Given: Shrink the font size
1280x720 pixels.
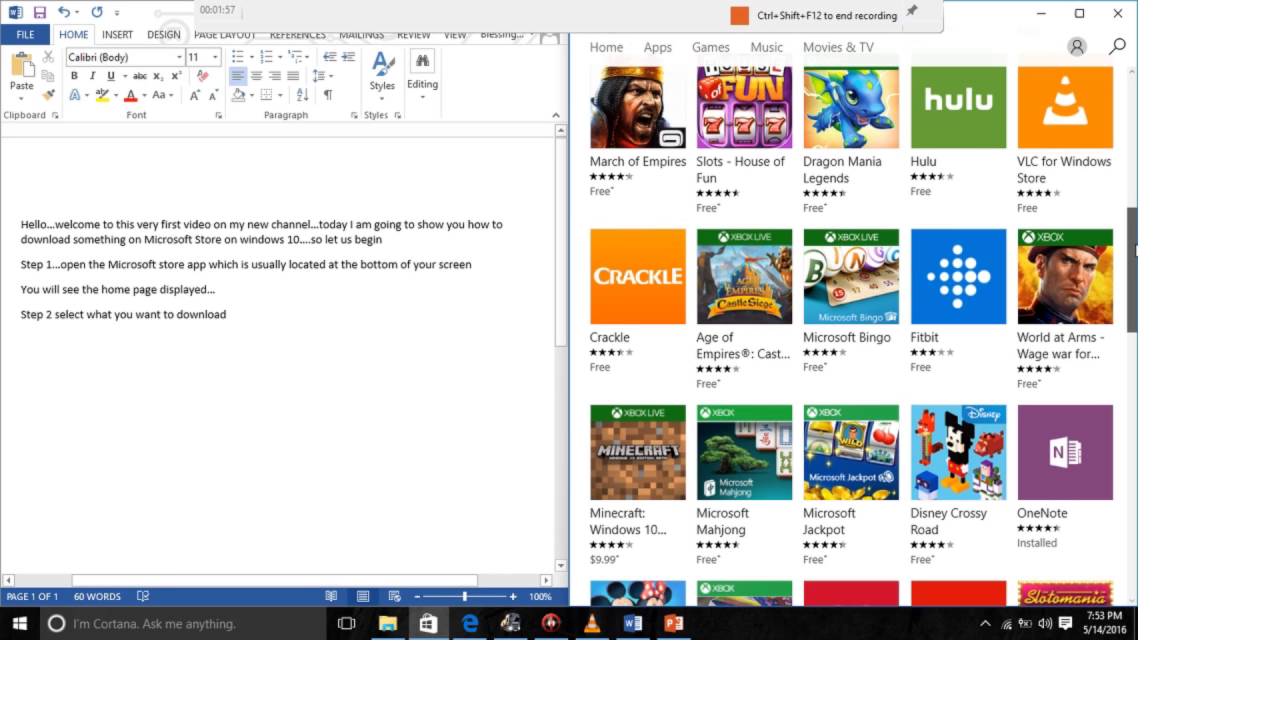Looking at the screenshot, I should [213, 95].
